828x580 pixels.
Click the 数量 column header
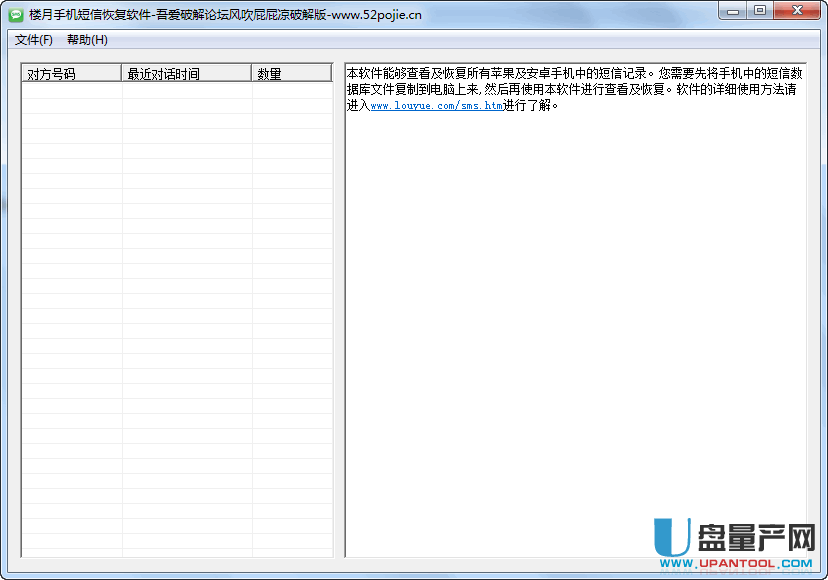(x=291, y=73)
